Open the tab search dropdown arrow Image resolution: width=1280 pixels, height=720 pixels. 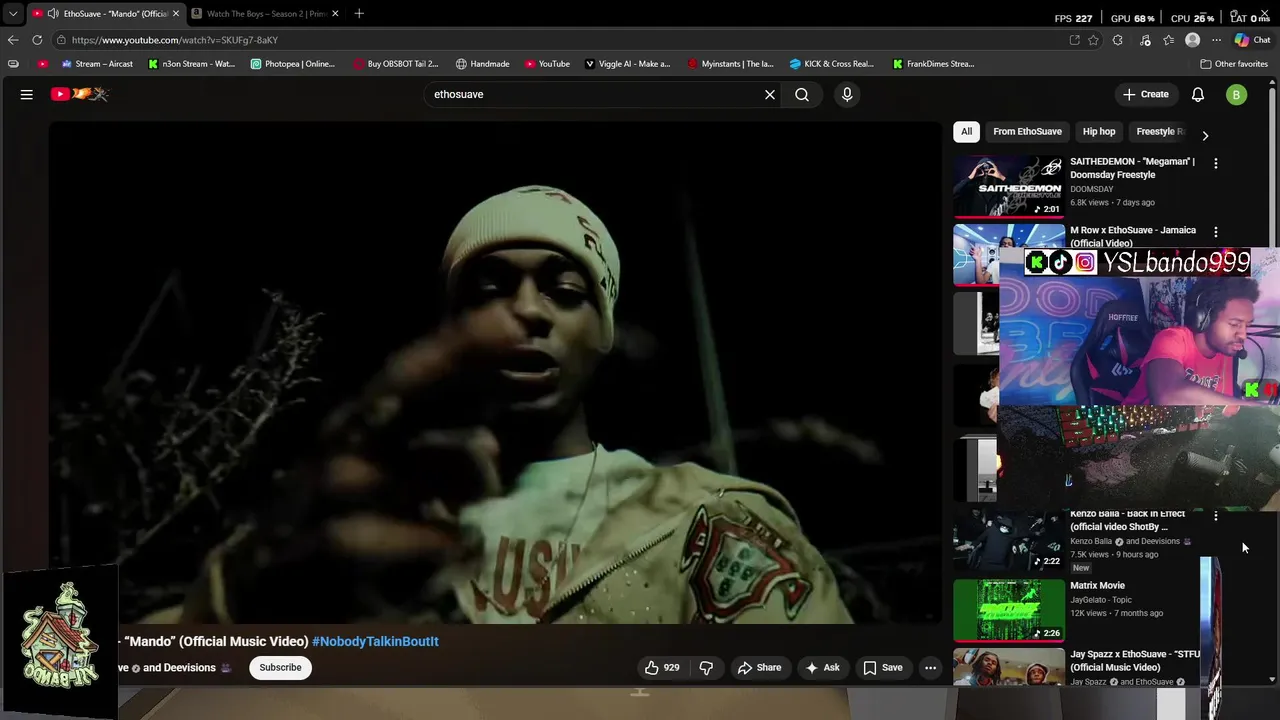coord(13,13)
